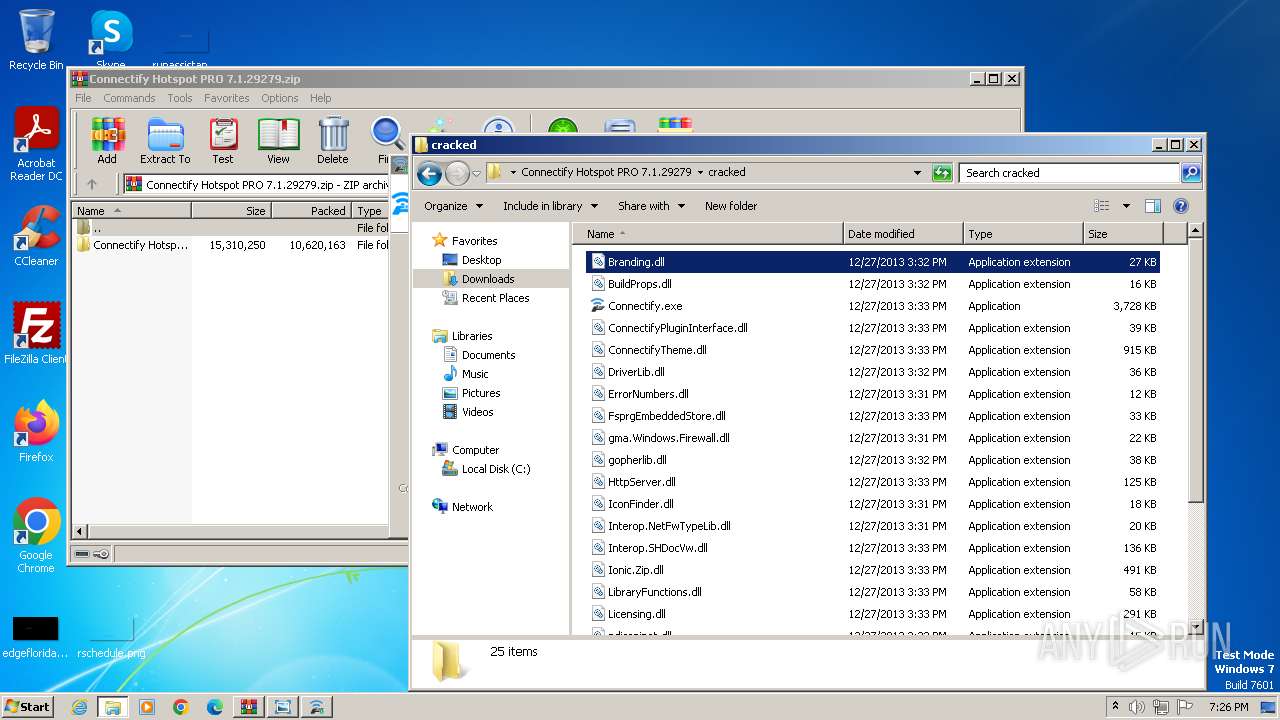The image size is (1280, 720).
Task: Open the Organize dropdown menu
Action: click(453, 206)
